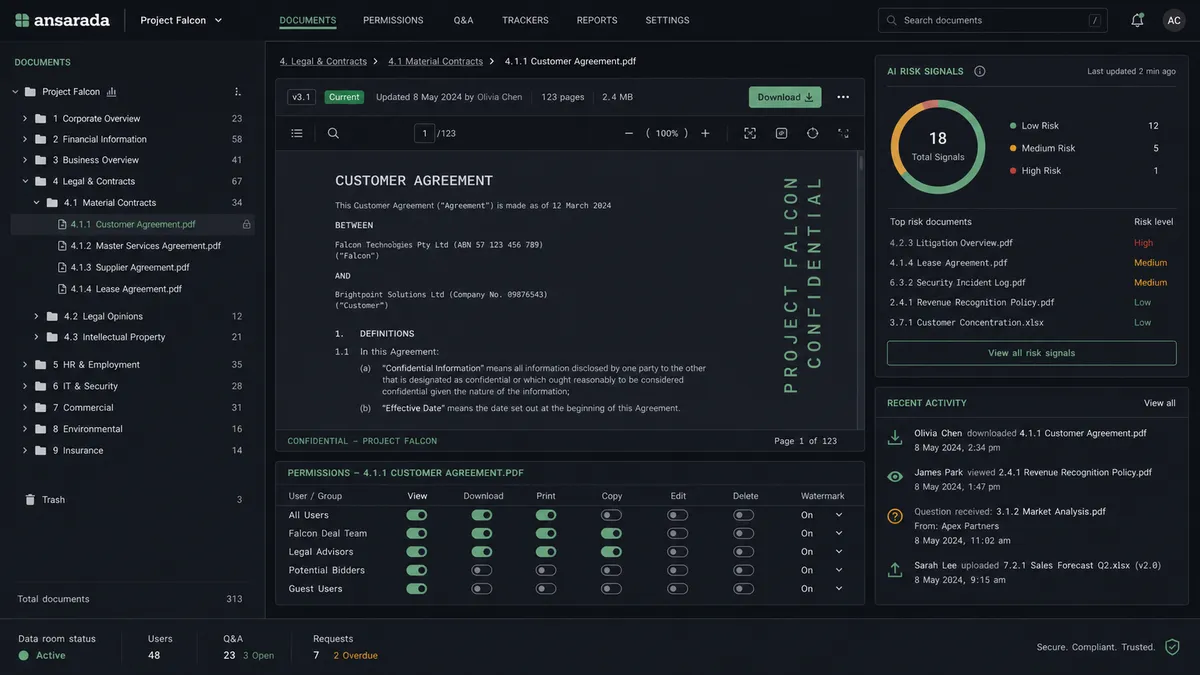Open the Settings tab

click(667, 20)
